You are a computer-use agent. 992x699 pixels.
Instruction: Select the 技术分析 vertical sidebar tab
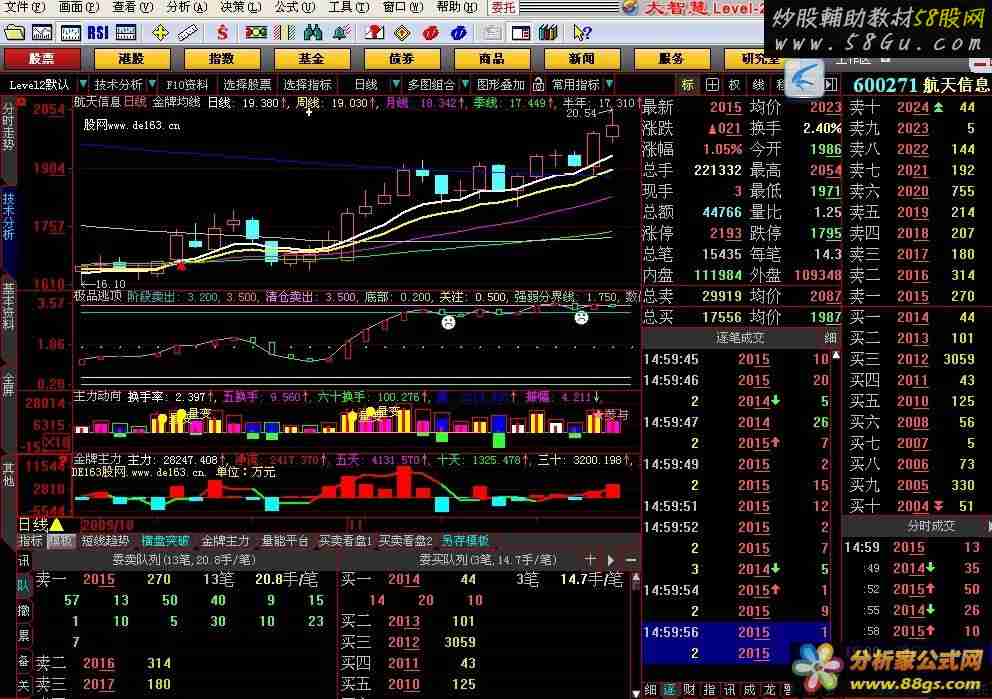8,216
